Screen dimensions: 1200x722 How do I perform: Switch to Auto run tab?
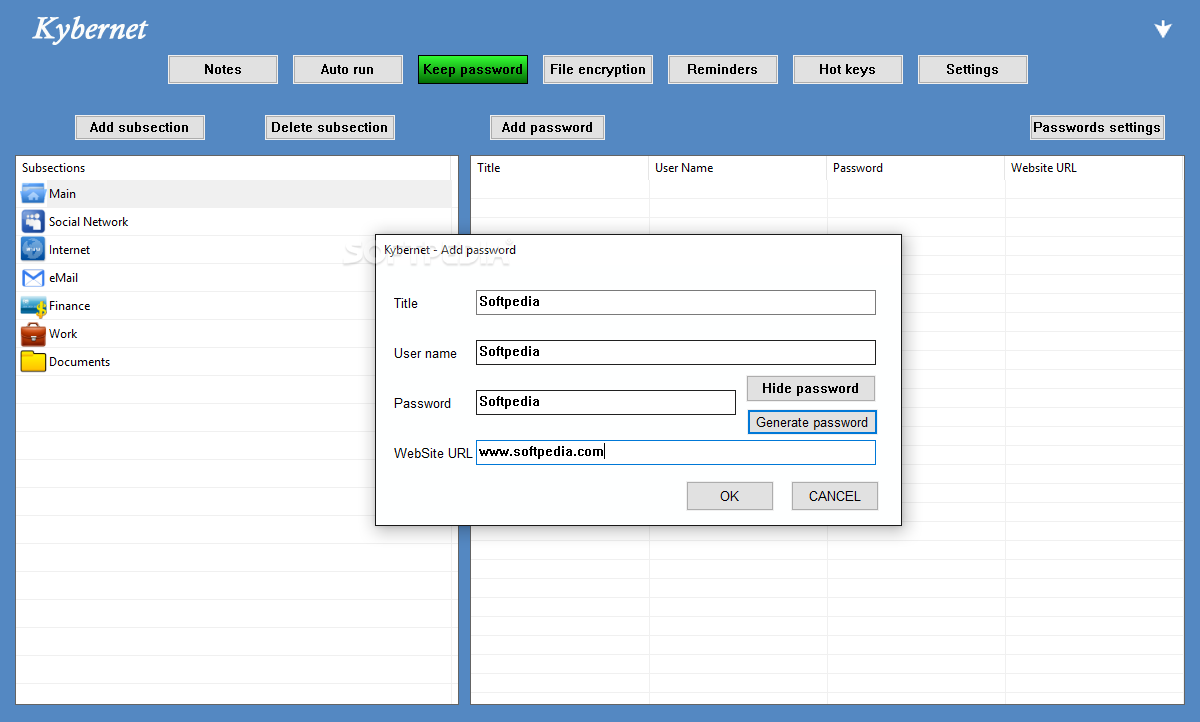pos(348,69)
